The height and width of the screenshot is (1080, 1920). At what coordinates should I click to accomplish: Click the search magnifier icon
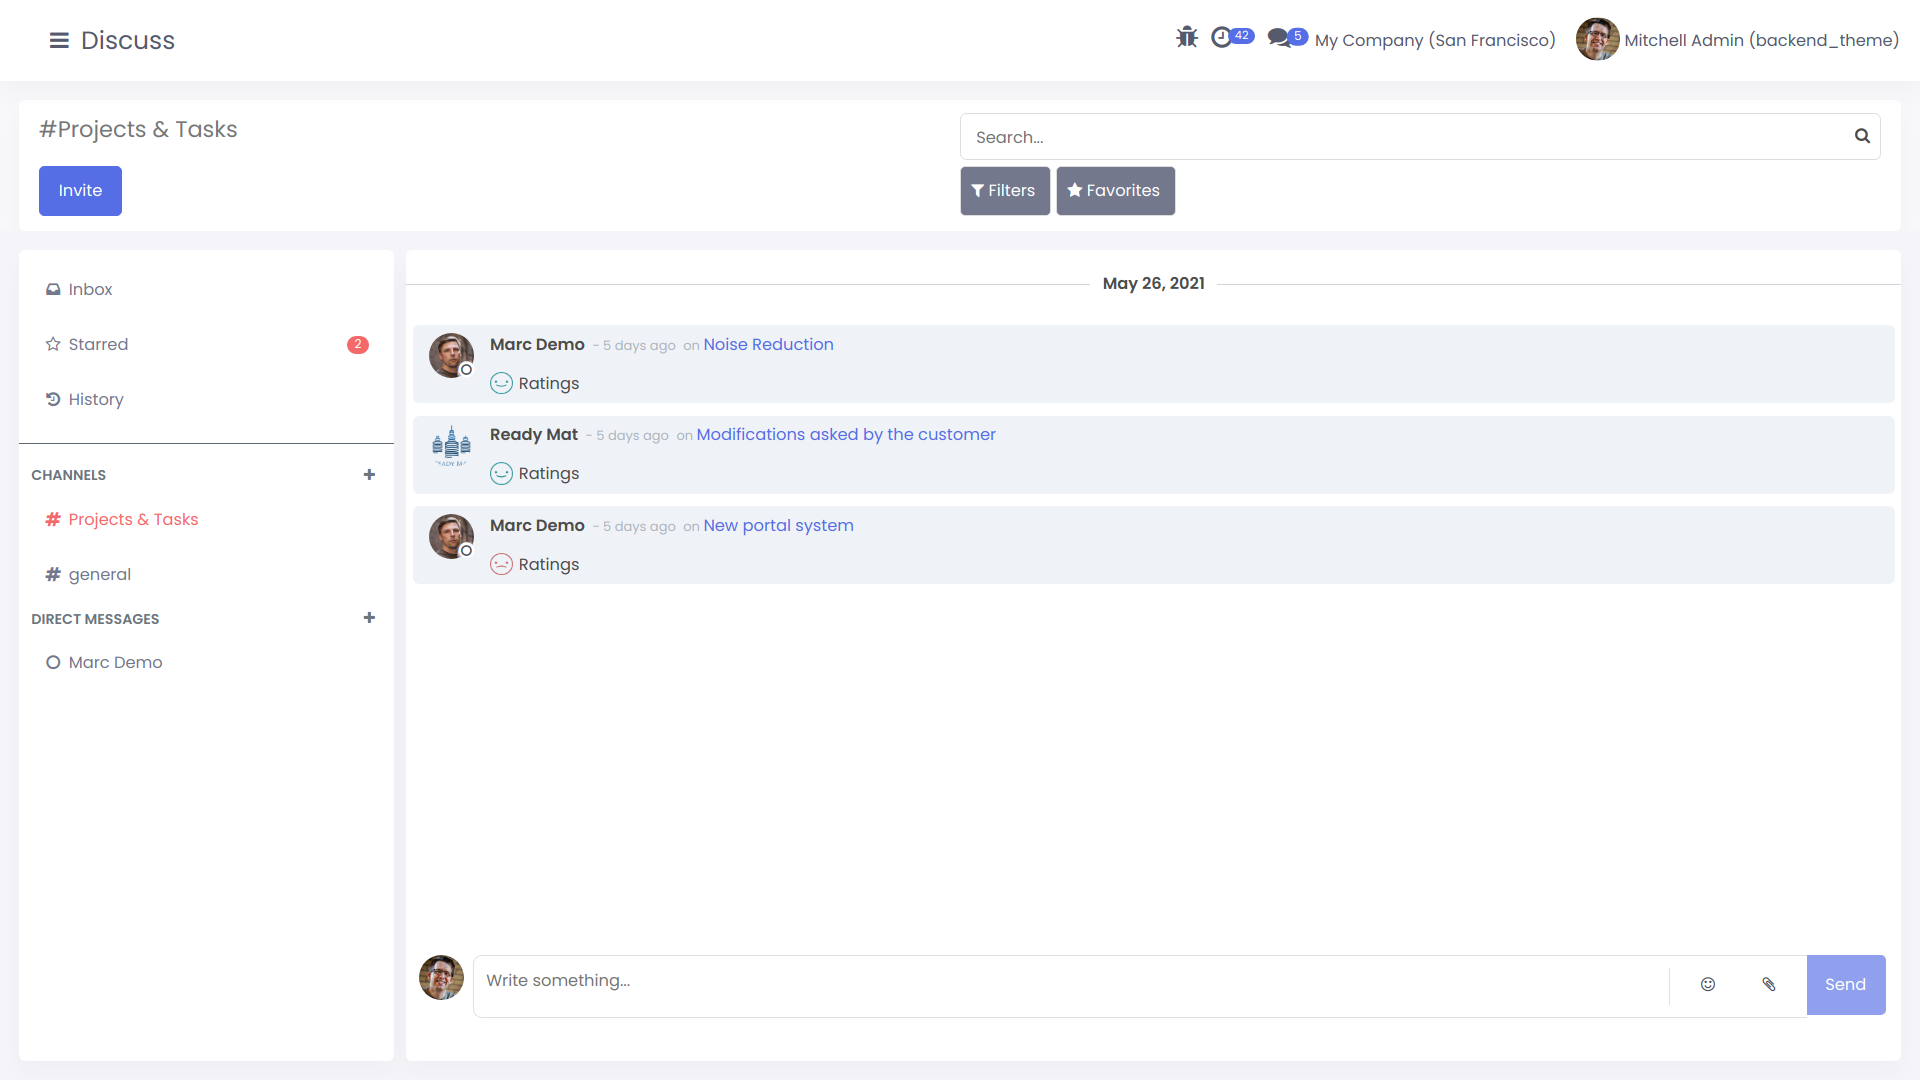click(x=1862, y=136)
